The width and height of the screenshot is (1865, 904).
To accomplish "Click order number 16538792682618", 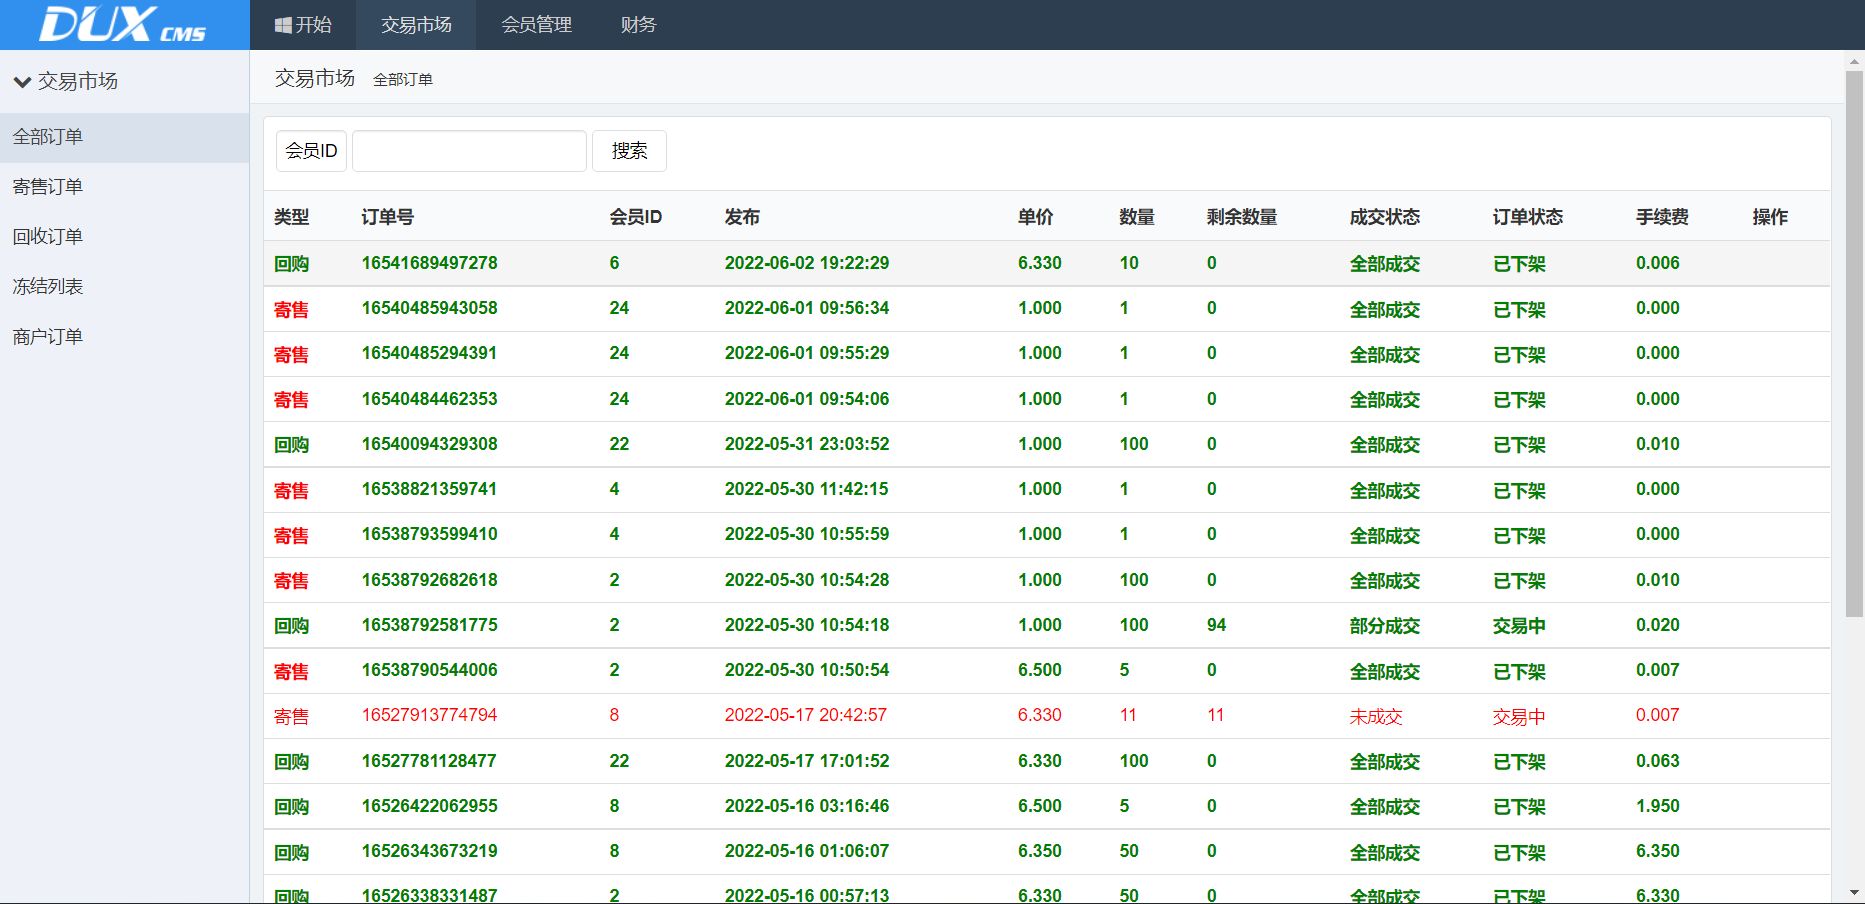I will (x=429, y=580).
